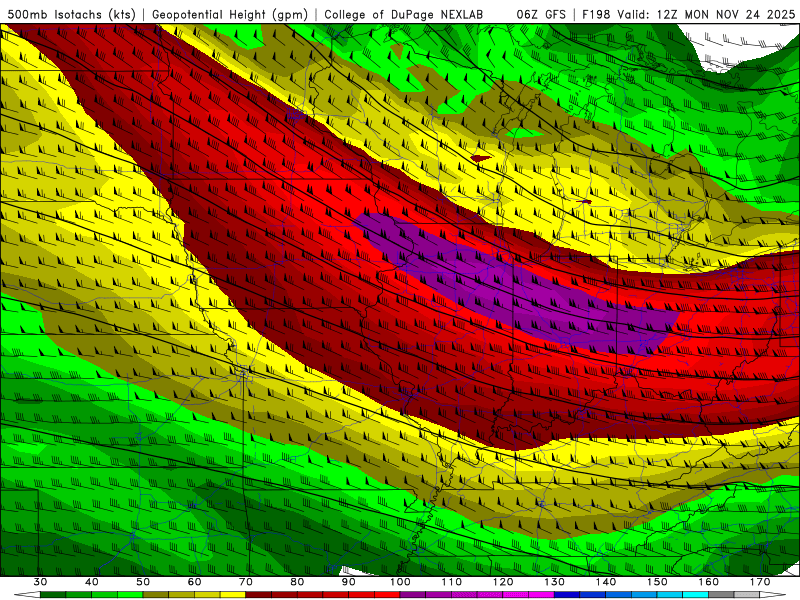Select the dark blue swatch starting at 130

pos(567,595)
